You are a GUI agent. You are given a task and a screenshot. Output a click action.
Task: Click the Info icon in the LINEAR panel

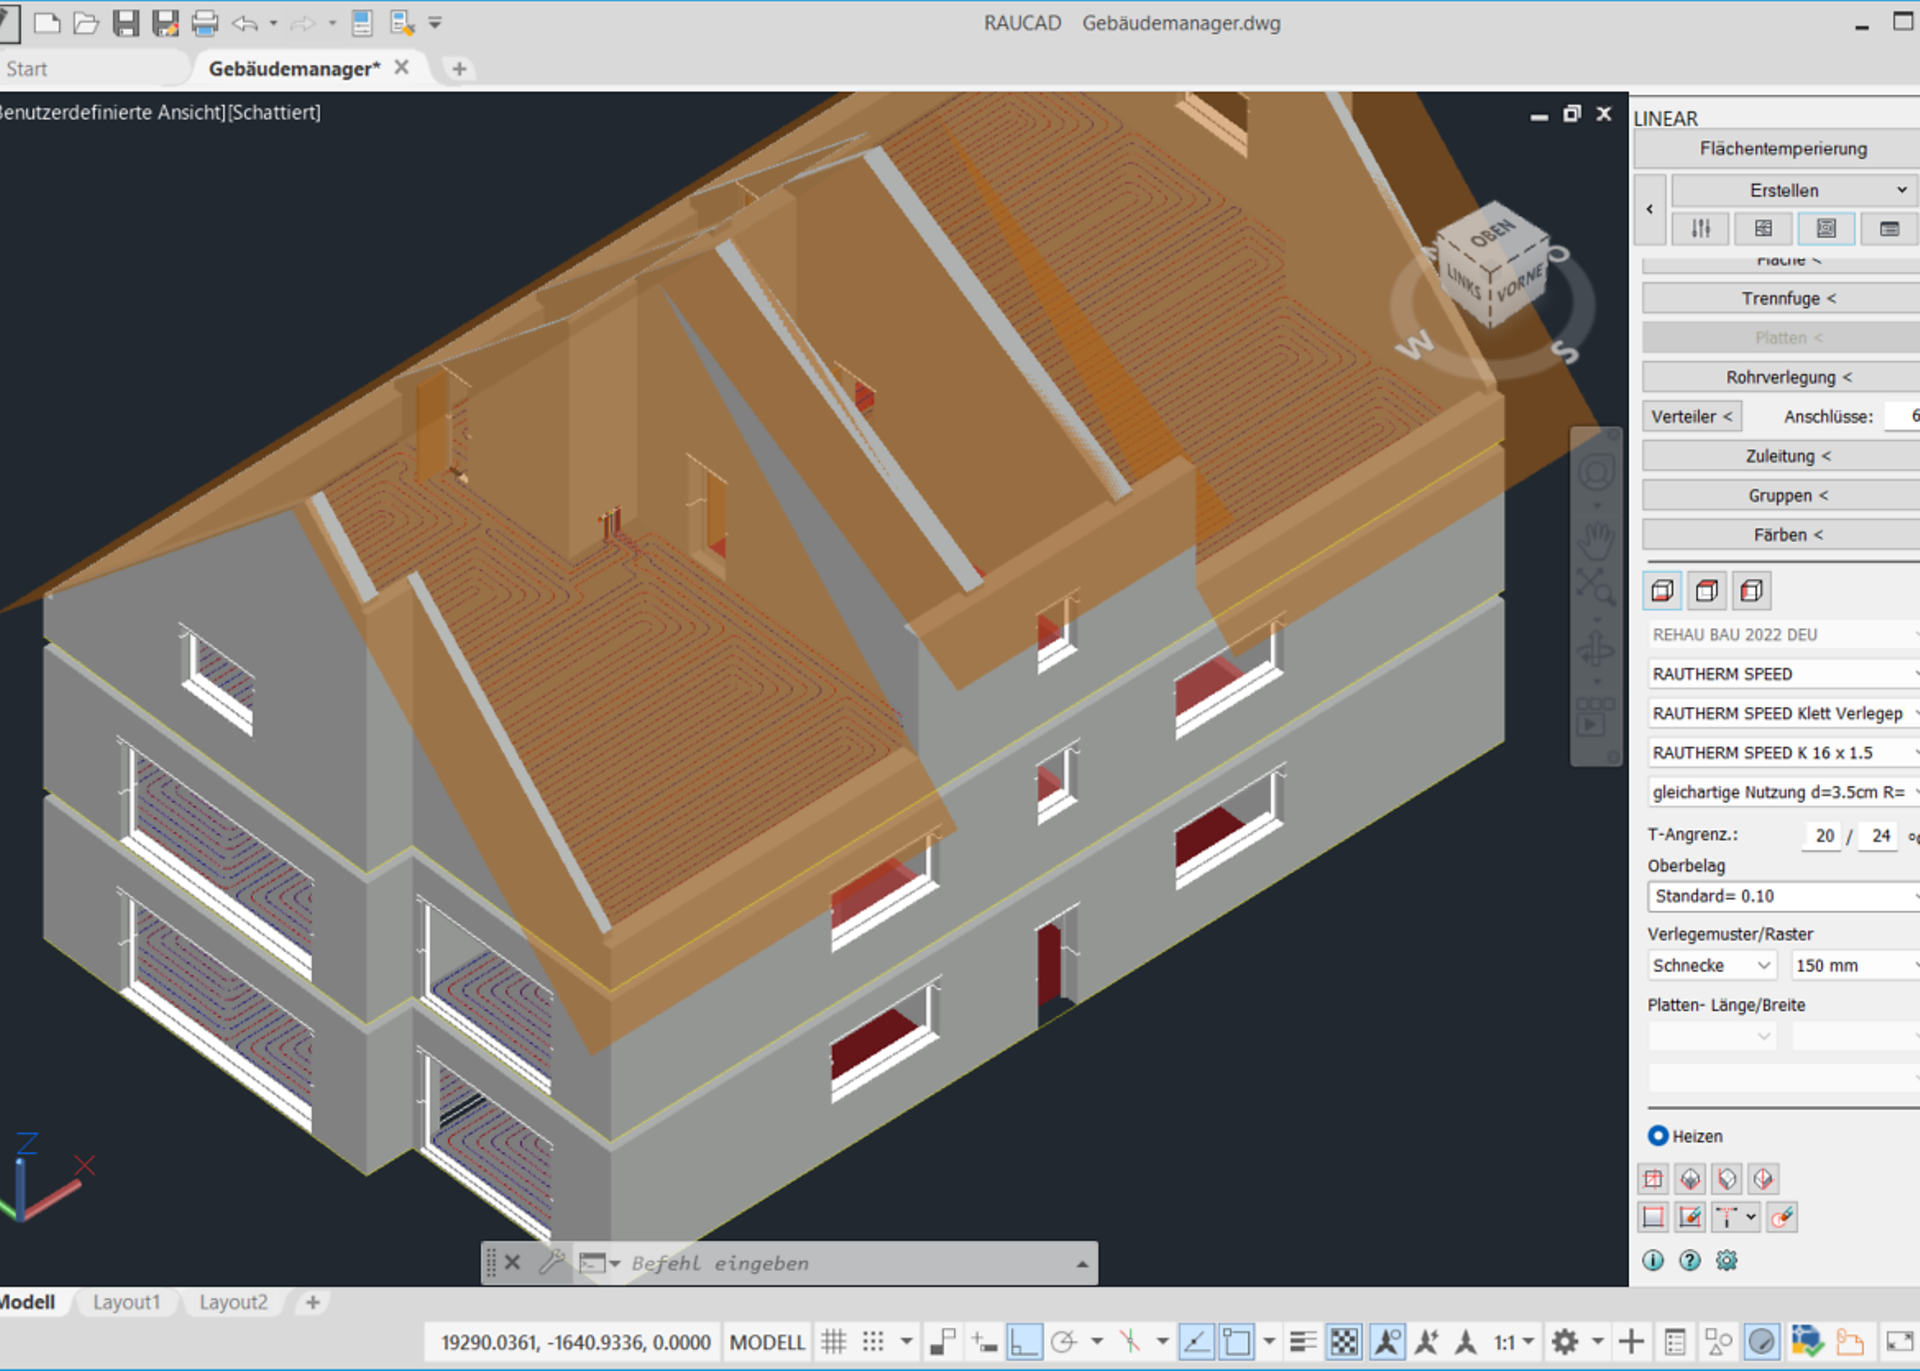tap(1653, 1260)
